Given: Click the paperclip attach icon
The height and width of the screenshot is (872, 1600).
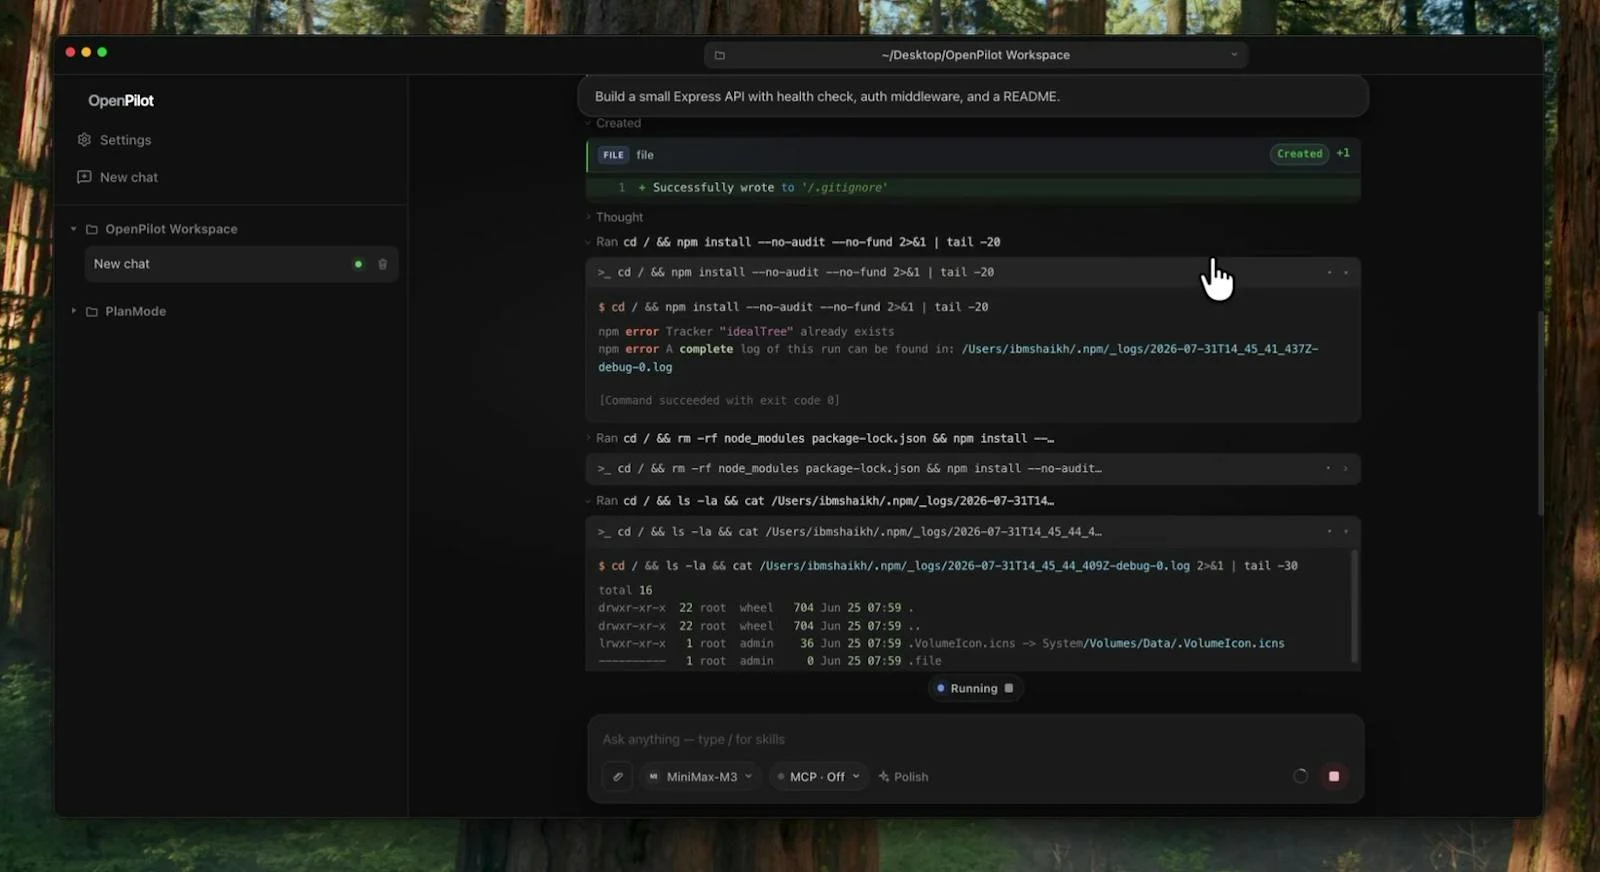Looking at the screenshot, I should (618, 777).
